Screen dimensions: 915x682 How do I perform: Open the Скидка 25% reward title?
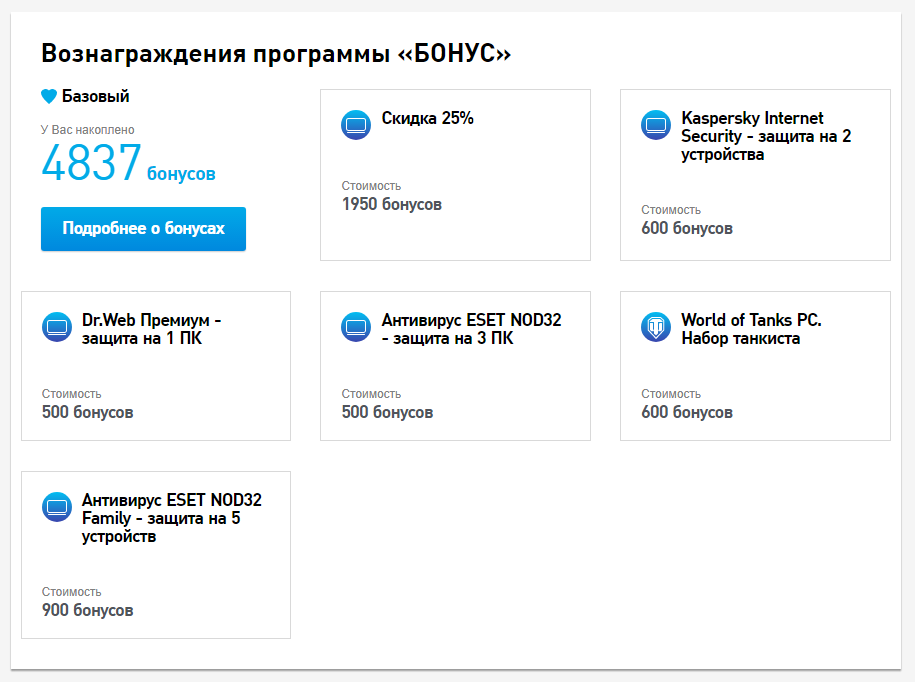[x=427, y=118]
